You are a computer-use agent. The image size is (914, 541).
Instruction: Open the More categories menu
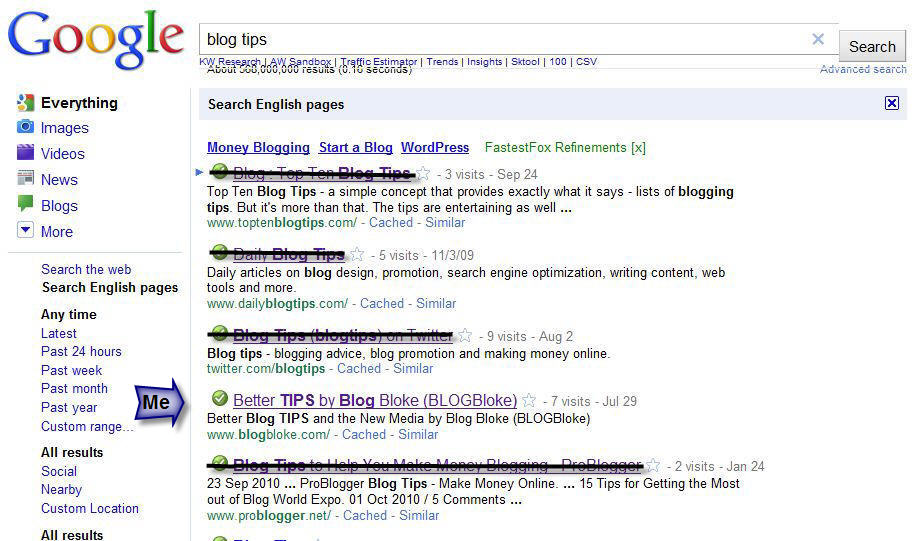point(57,231)
